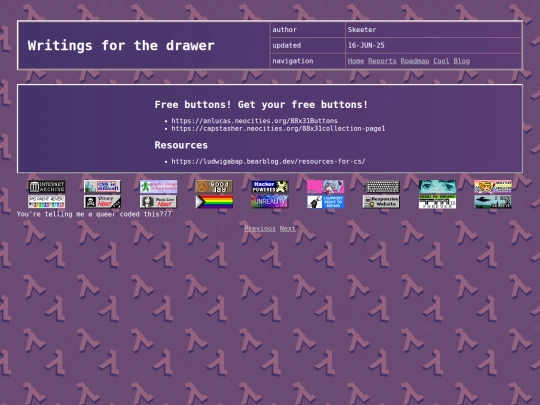Image resolution: width=540 pixels, height=405 pixels.
Task: Click the keyboard badge
Action: (x=381, y=187)
